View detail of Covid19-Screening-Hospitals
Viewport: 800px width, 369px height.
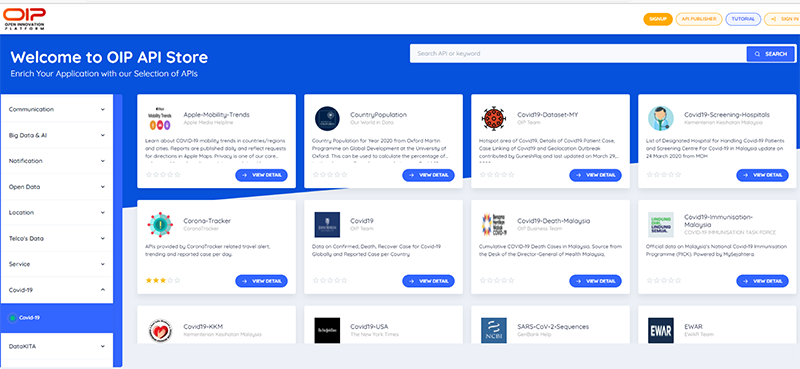pyautogui.click(x=762, y=175)
